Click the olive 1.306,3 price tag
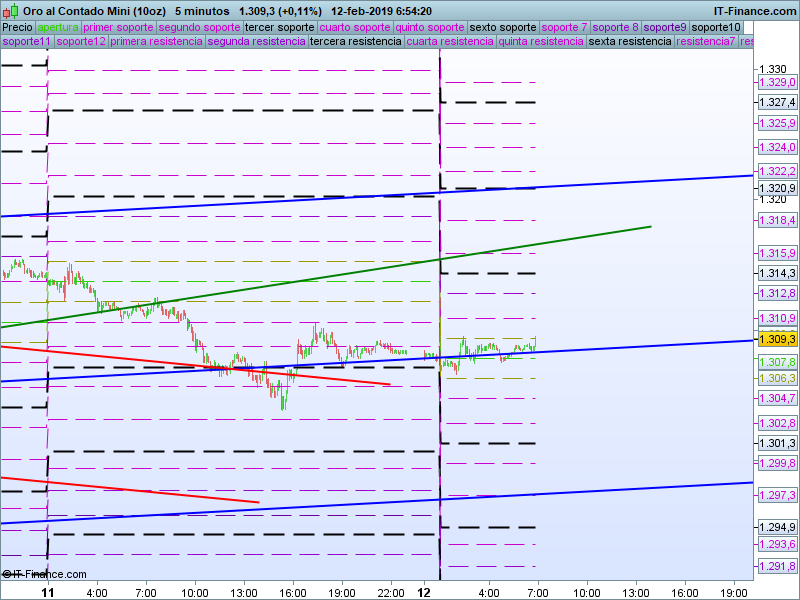The width and height of the screenshot is (800, 600). [777, 378]
